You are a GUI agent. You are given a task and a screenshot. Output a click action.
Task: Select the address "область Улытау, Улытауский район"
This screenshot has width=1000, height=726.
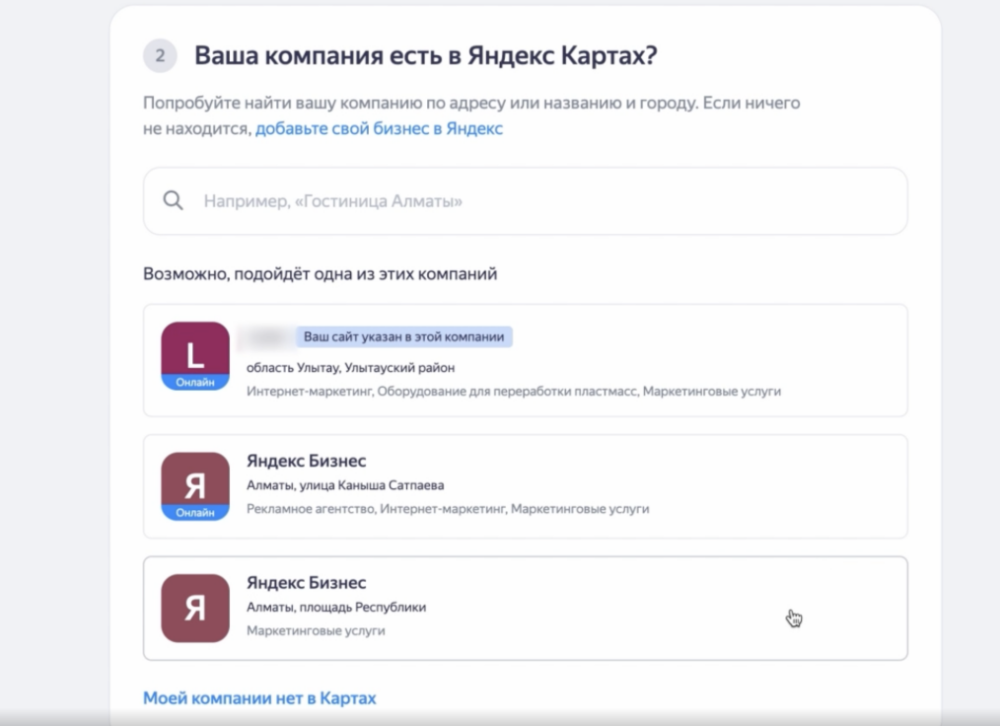(x=351, y=367)
